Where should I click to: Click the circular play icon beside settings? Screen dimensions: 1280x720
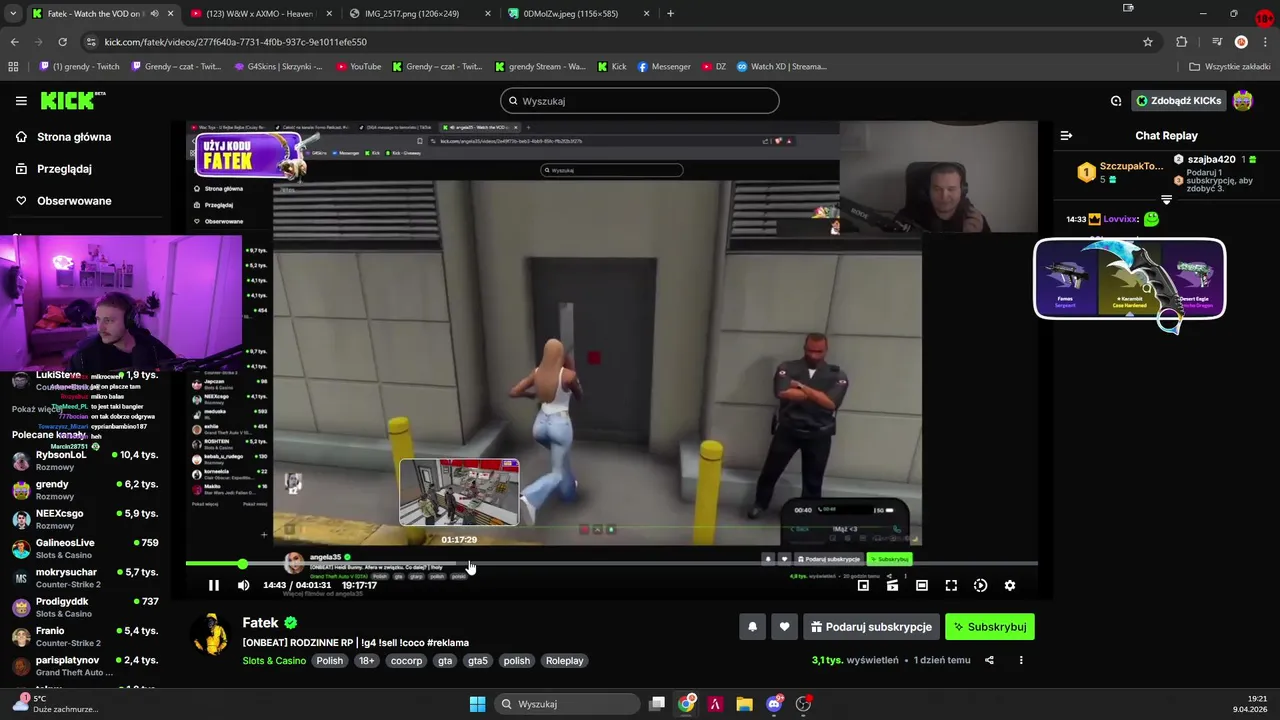(x=980, y=585)
